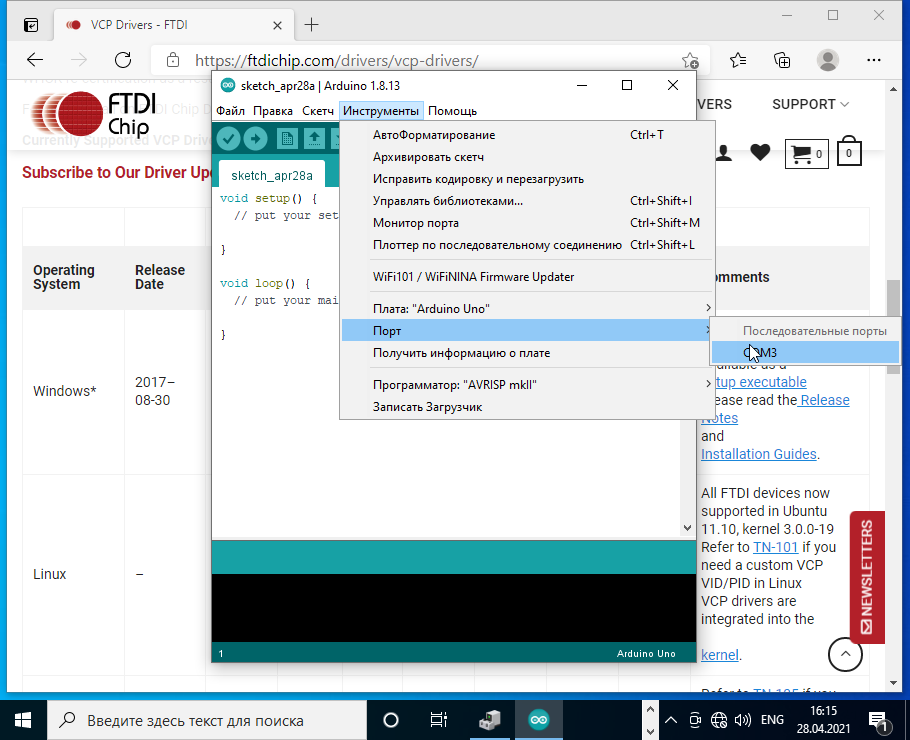910x740 pixels.
Task: Click the Verify sketch checkmark icon
Action: [229, 139]
